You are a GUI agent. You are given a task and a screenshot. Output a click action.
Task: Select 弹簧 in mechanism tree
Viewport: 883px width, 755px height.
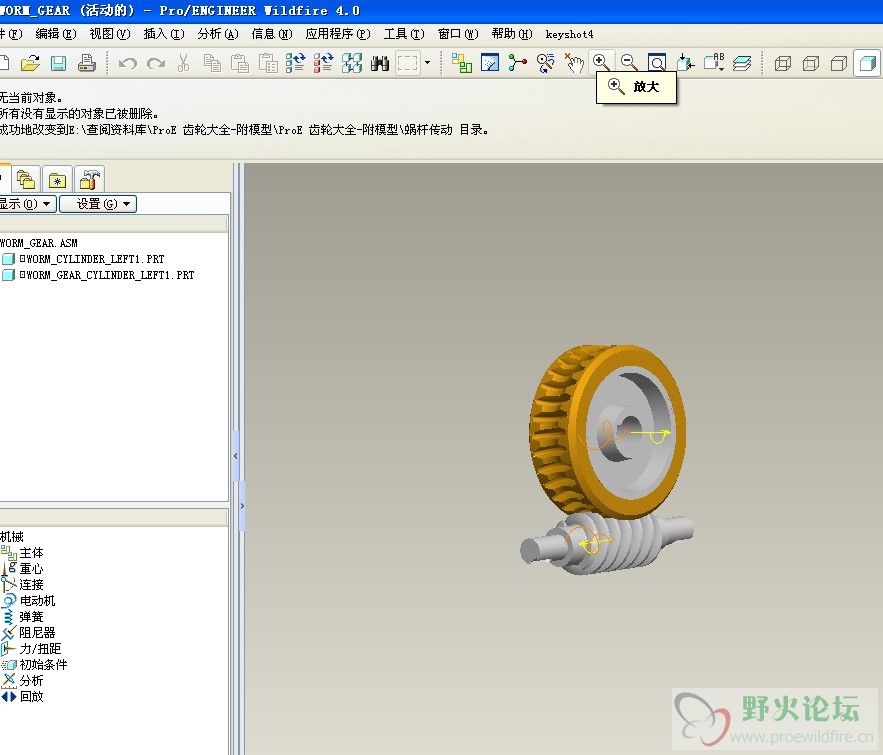pyautogui.click(x=31, y=616)
